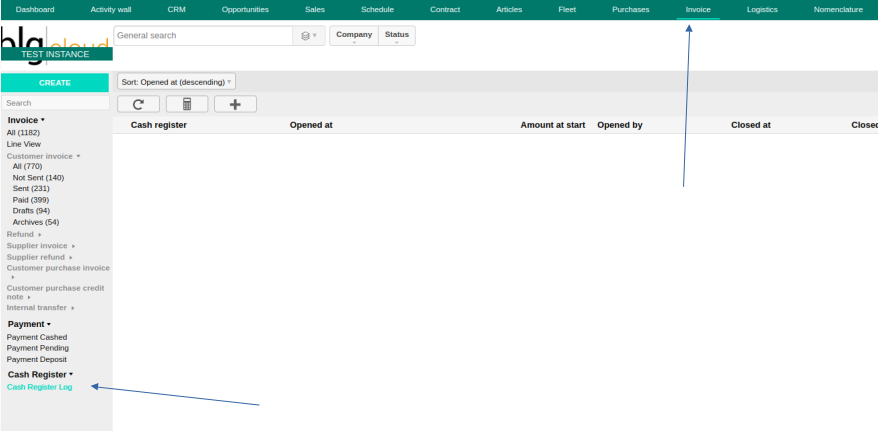
Task: Open the Fleet menu
Action: (x=567, y=10)
